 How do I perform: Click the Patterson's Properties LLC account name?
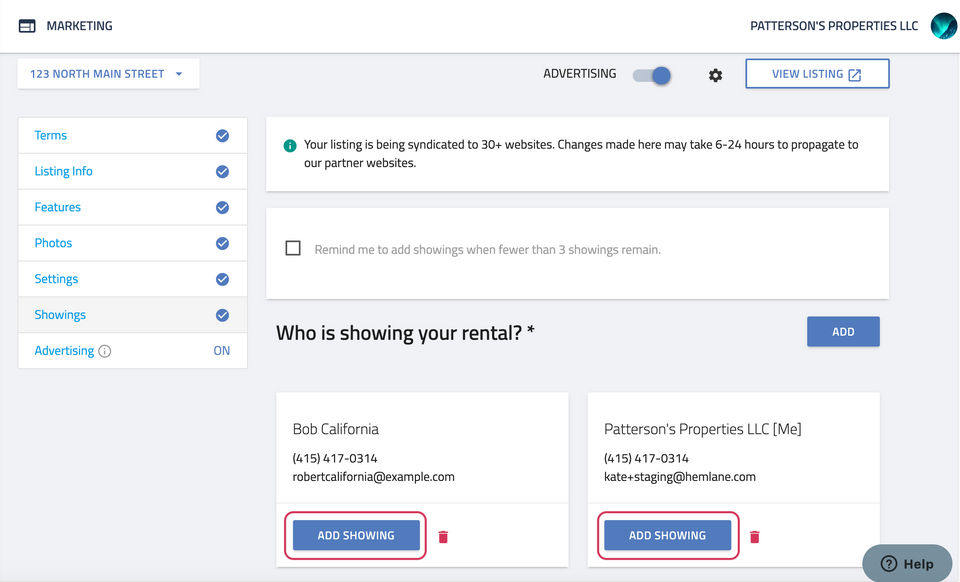point(834,26)
